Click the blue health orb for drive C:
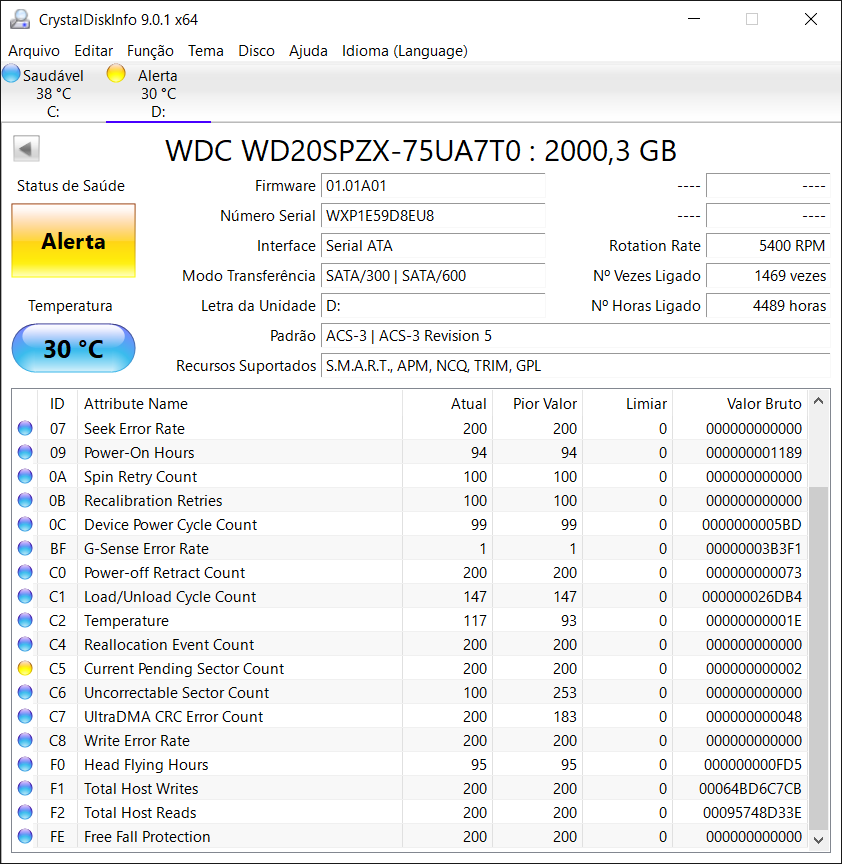842x864 pixels. (11, 73)
